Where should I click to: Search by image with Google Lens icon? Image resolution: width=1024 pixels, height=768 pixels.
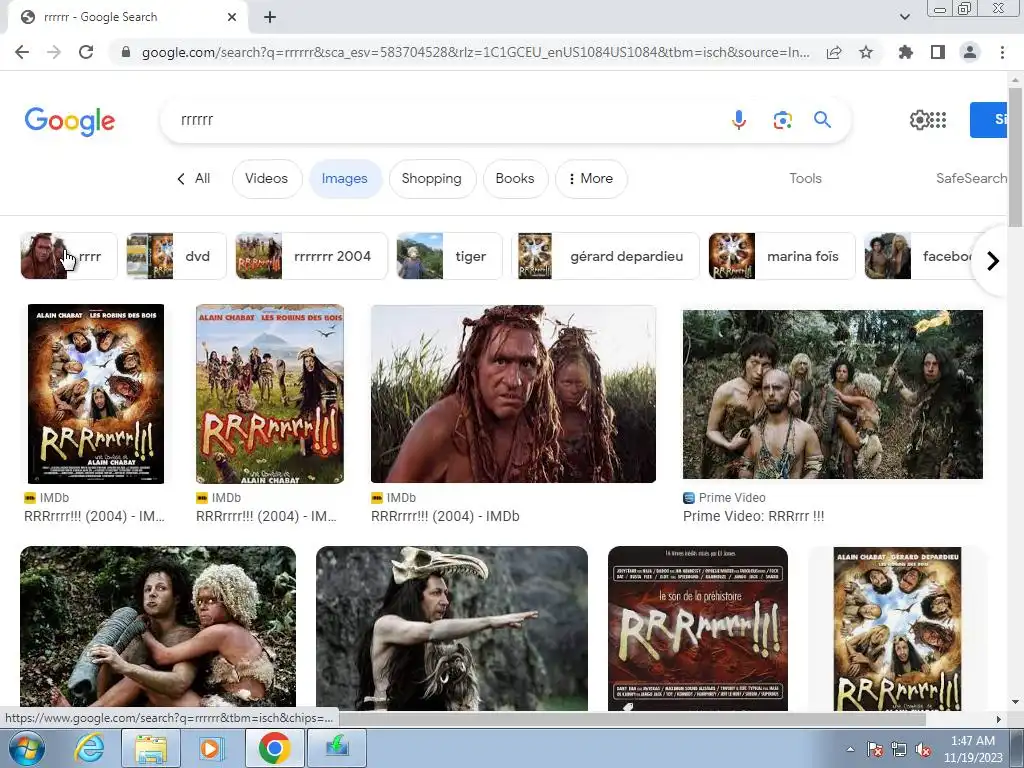(782, 120)
